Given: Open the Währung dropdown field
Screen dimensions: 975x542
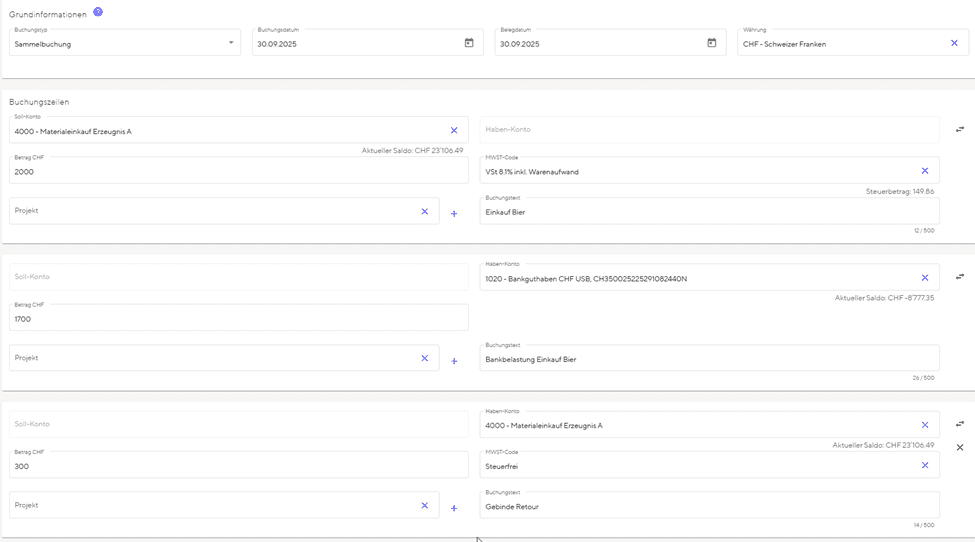Looking at the screenshot, I should click(x=840, y=43).
